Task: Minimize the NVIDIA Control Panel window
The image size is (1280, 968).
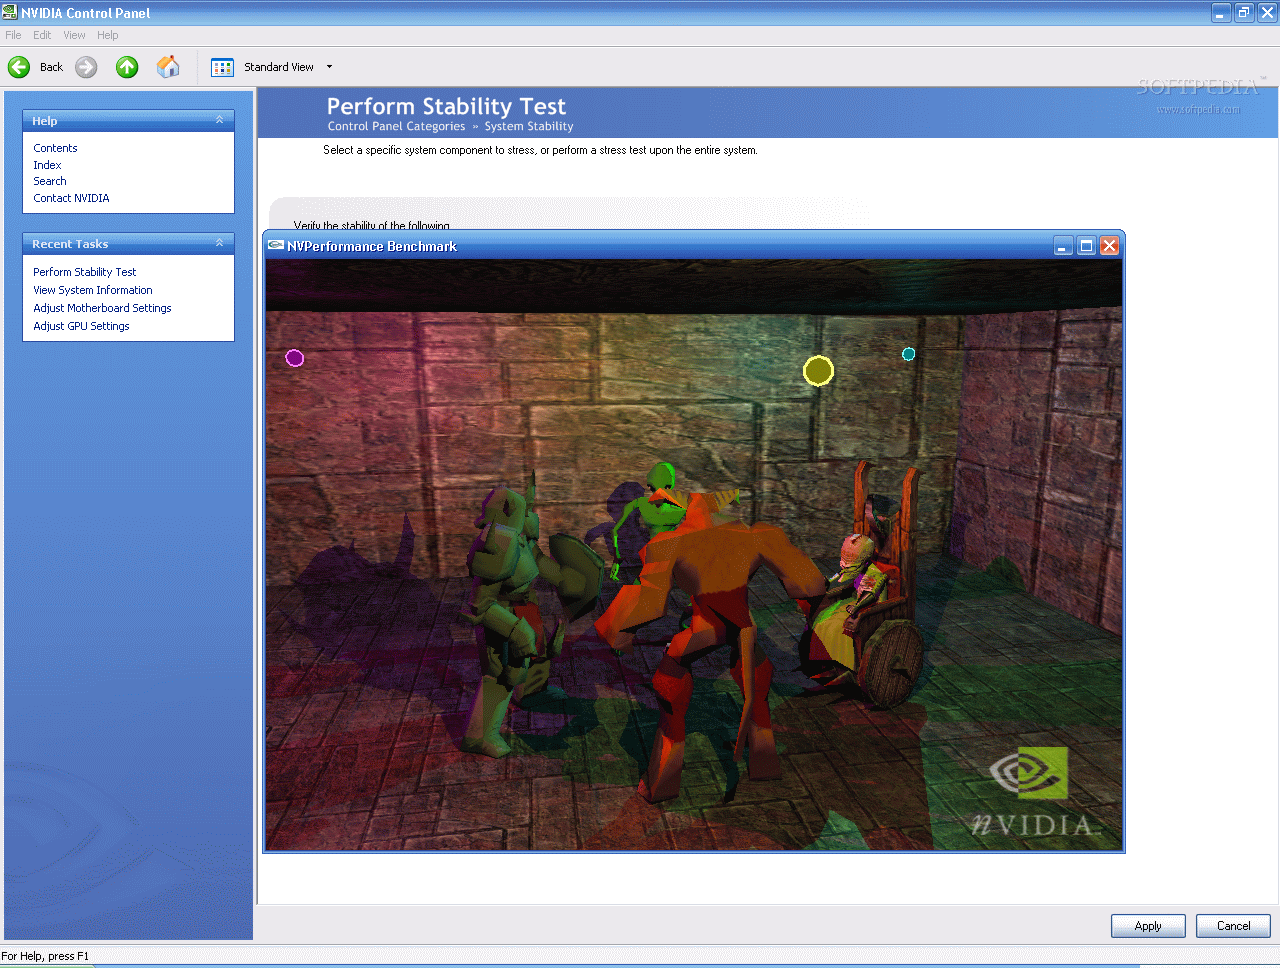Action: 1221,13
